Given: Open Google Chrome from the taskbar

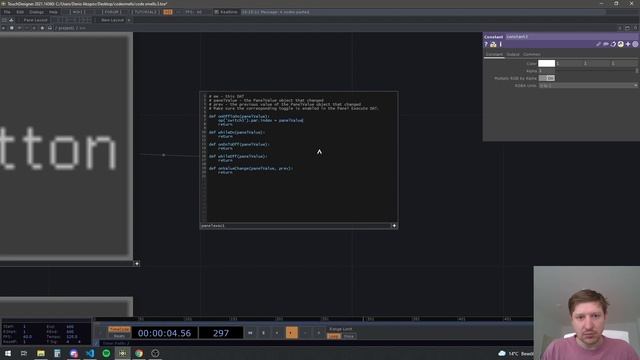Looking at the screenshot, I should pos(139,353).
